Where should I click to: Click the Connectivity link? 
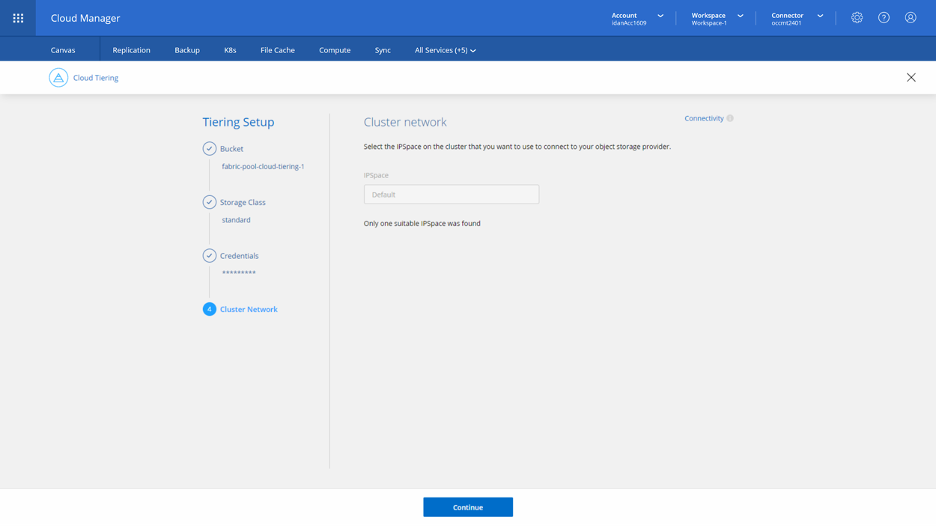(x=703, y=119)
